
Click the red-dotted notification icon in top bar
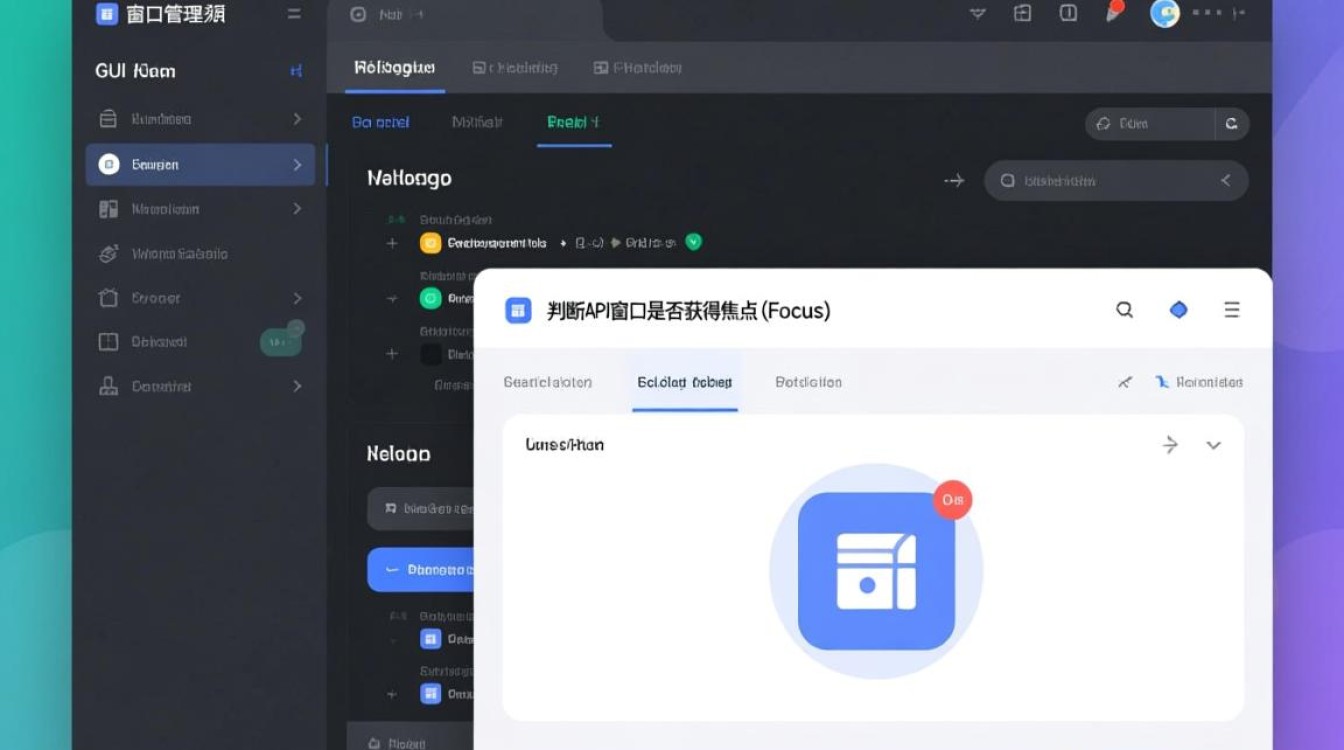point(1113,12)
